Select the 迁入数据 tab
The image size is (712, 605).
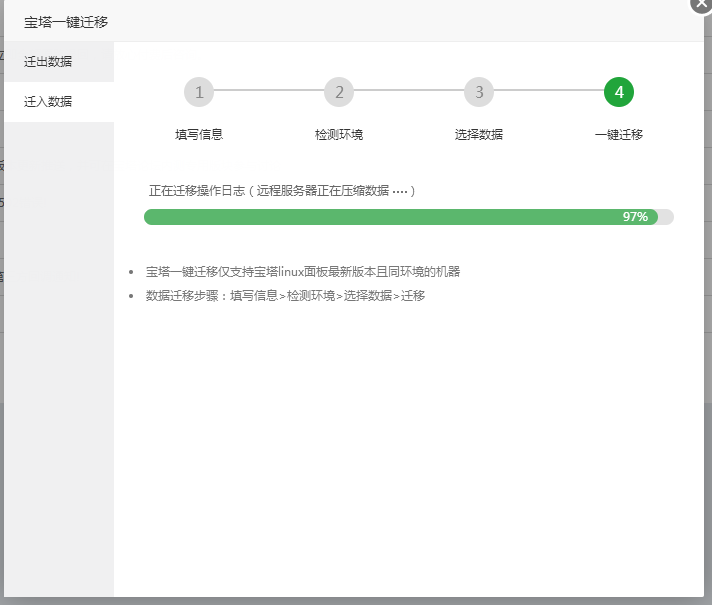click(x=59, y=102)
